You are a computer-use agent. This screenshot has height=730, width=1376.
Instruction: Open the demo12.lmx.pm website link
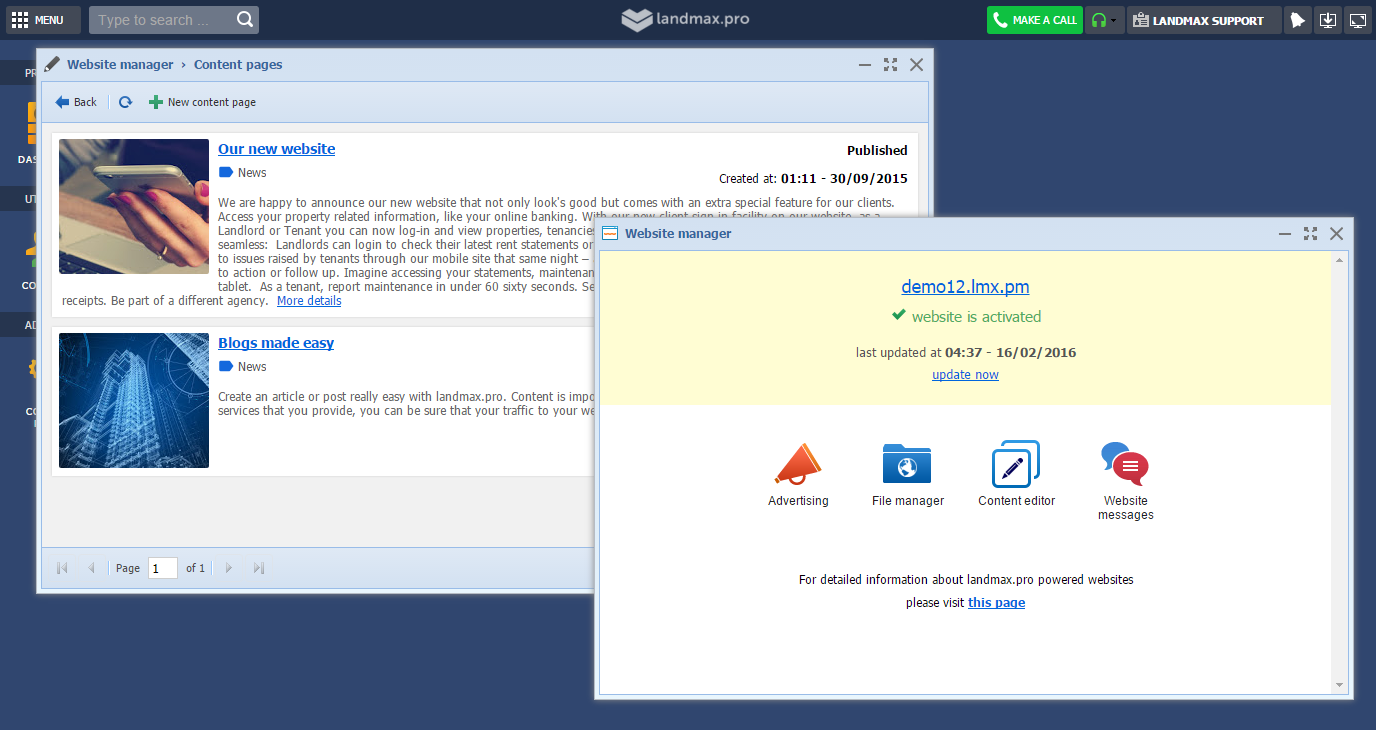(x=965, y=287)
